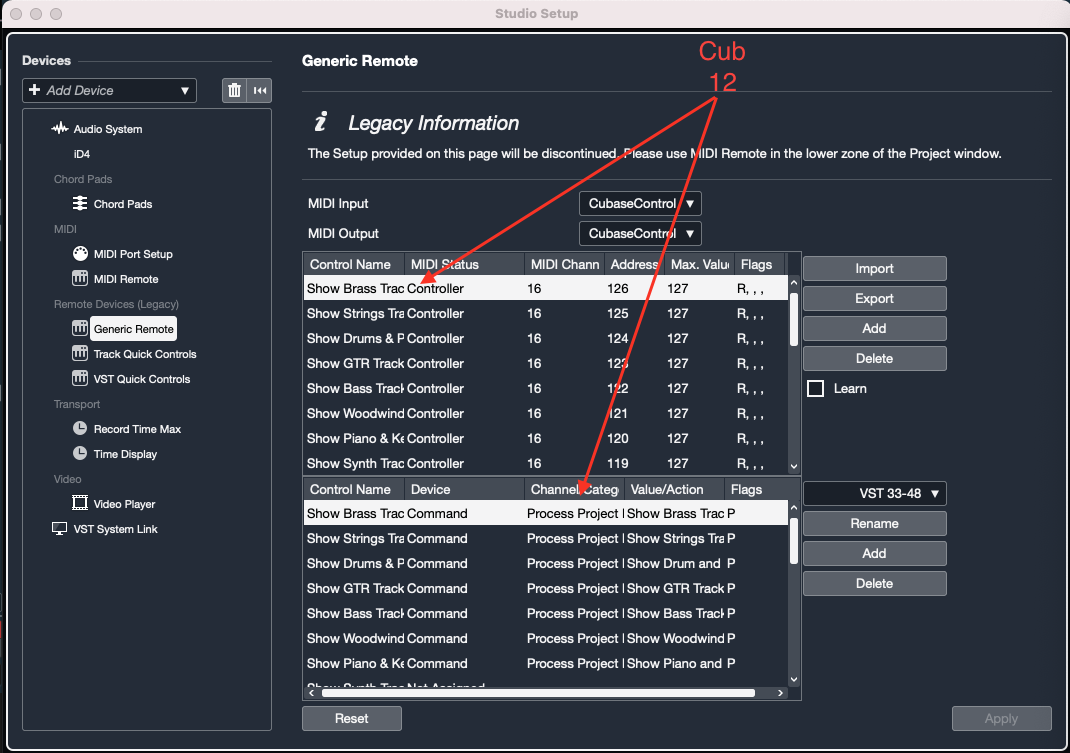Select Generic Remote in device list

134,329
